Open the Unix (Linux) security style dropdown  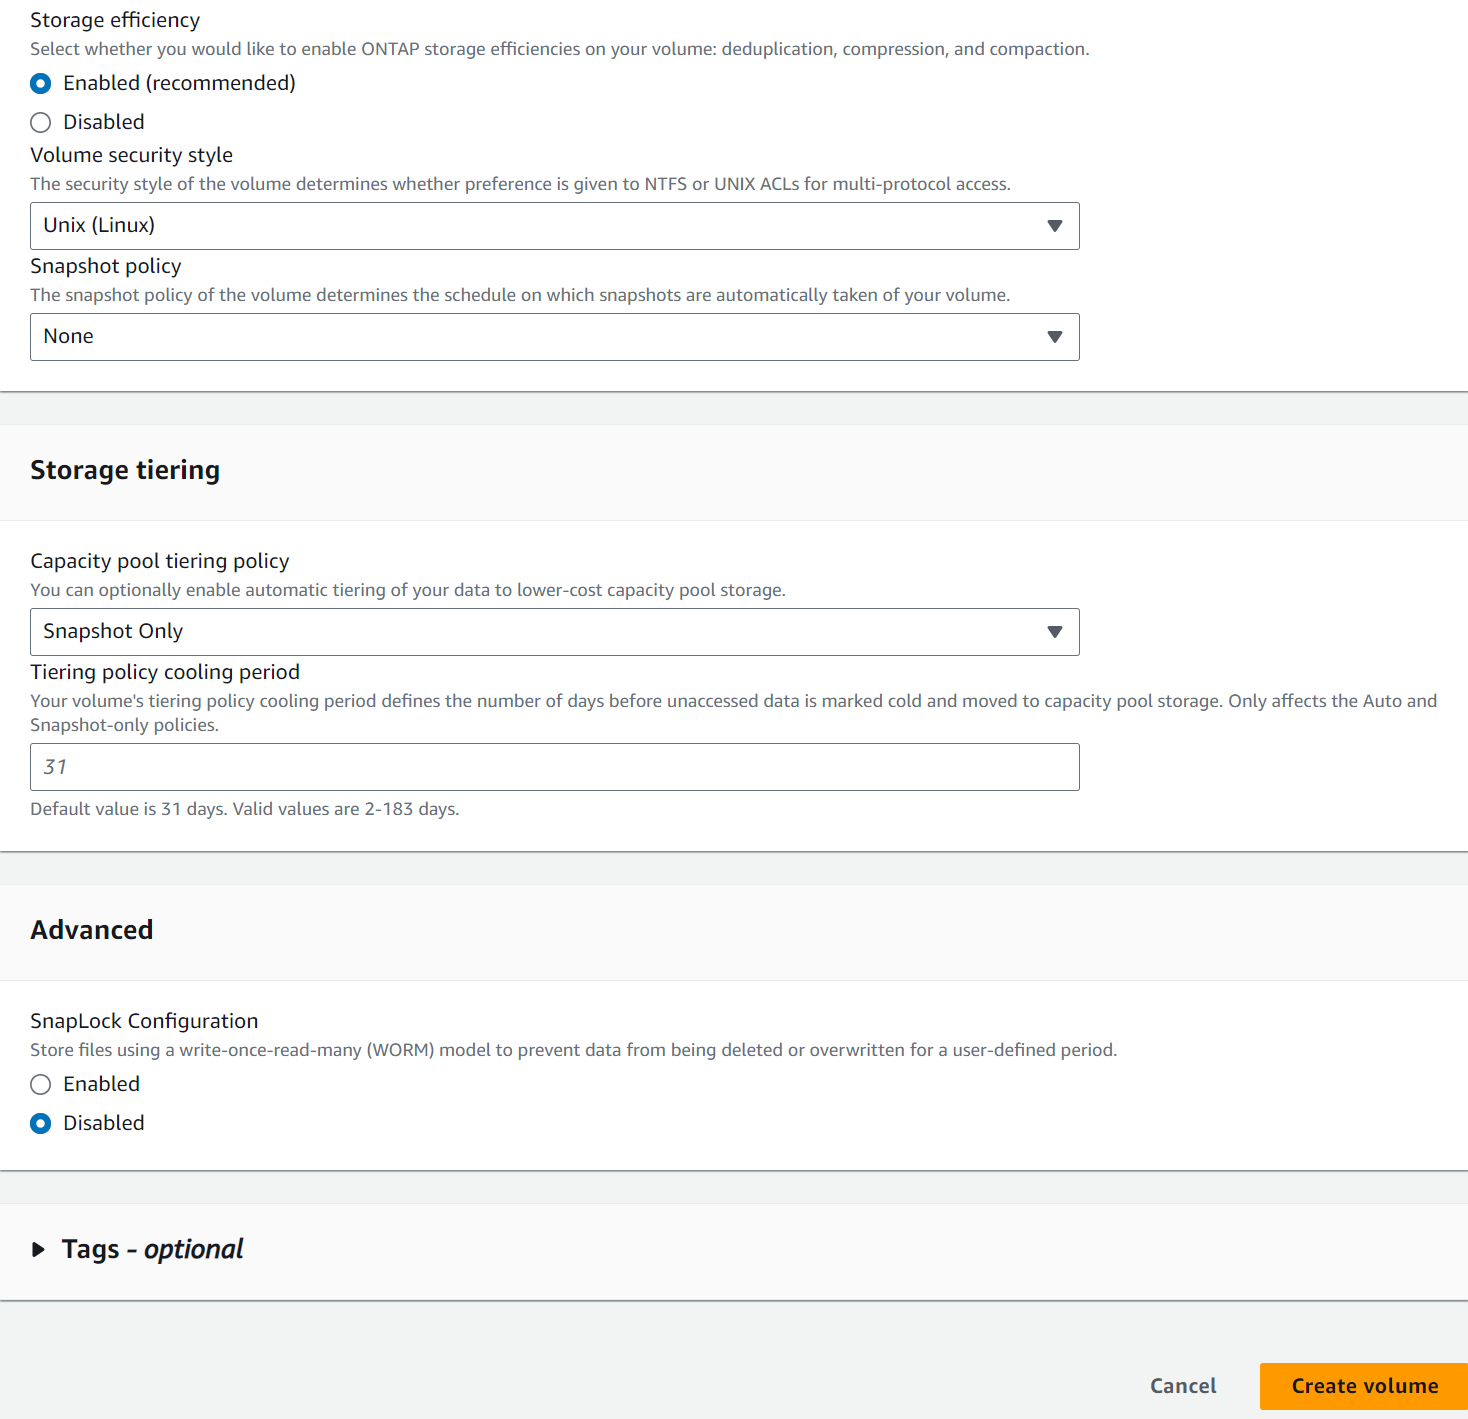click(554, 226)
